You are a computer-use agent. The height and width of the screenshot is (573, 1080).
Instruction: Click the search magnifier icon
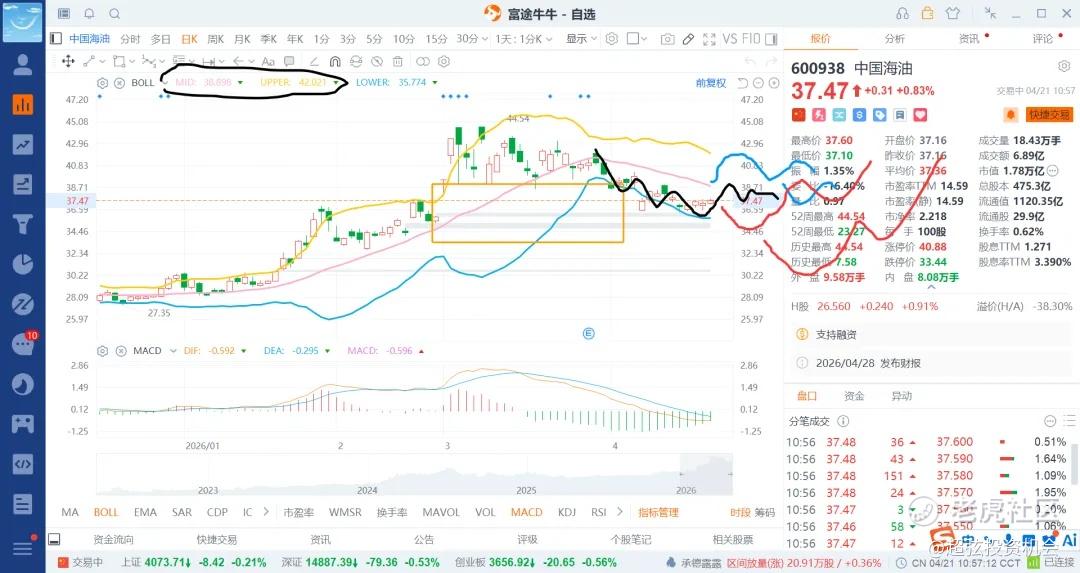pyautogui.click(x=114, y=14)
